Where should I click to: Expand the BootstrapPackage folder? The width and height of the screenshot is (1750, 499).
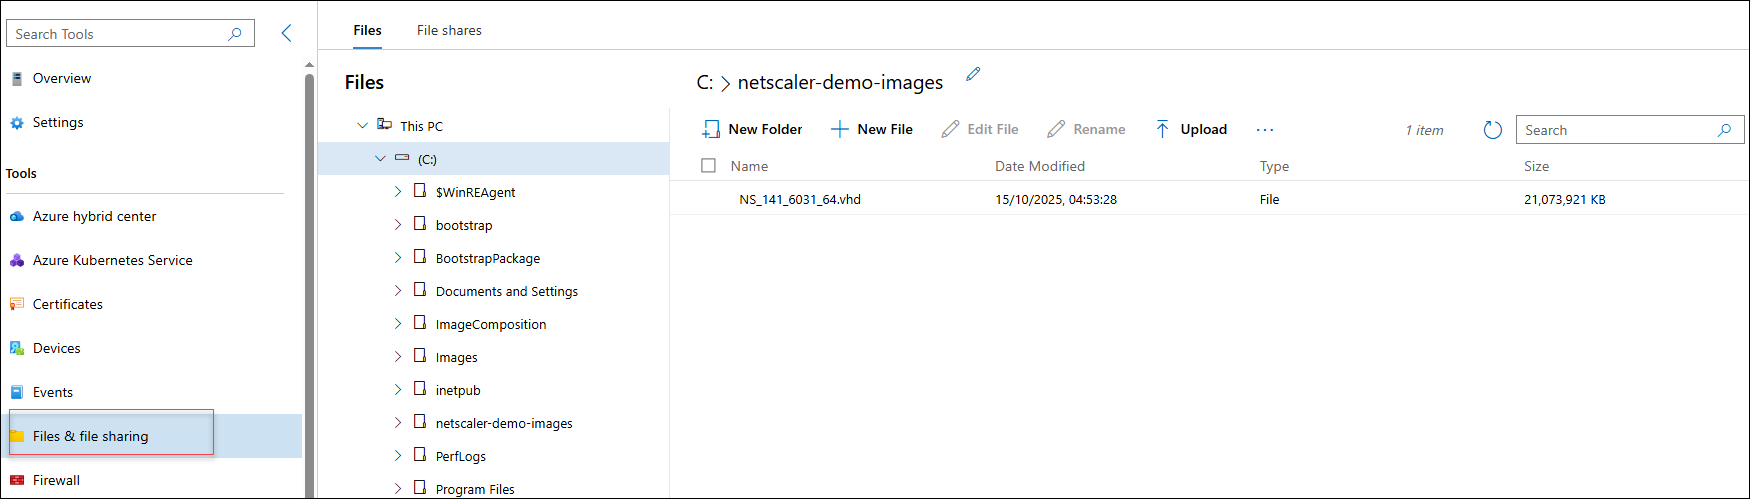(398, 257)
